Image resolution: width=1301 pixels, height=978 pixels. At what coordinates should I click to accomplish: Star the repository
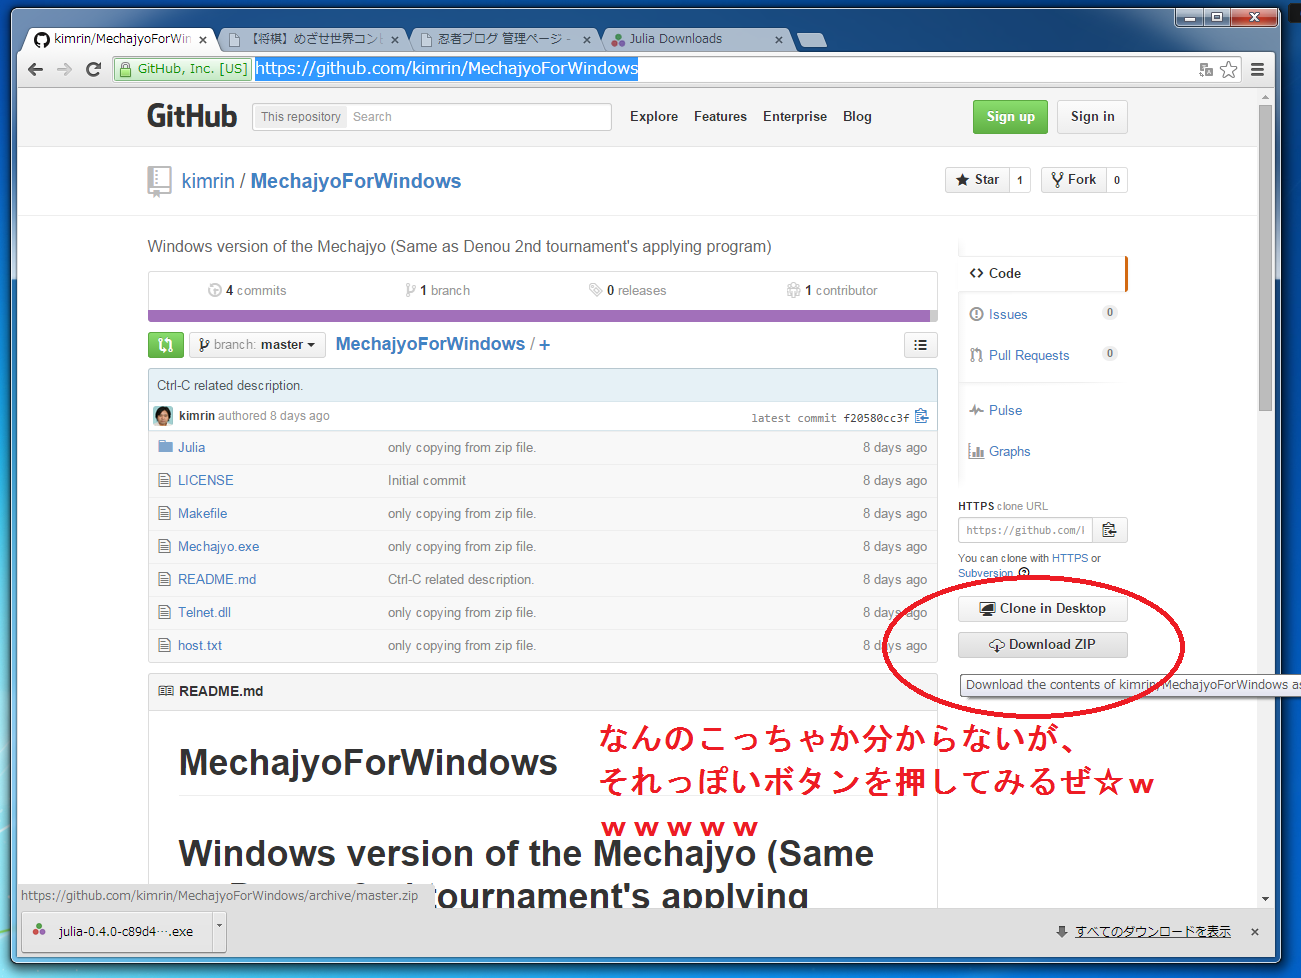(x=977, y=180)
